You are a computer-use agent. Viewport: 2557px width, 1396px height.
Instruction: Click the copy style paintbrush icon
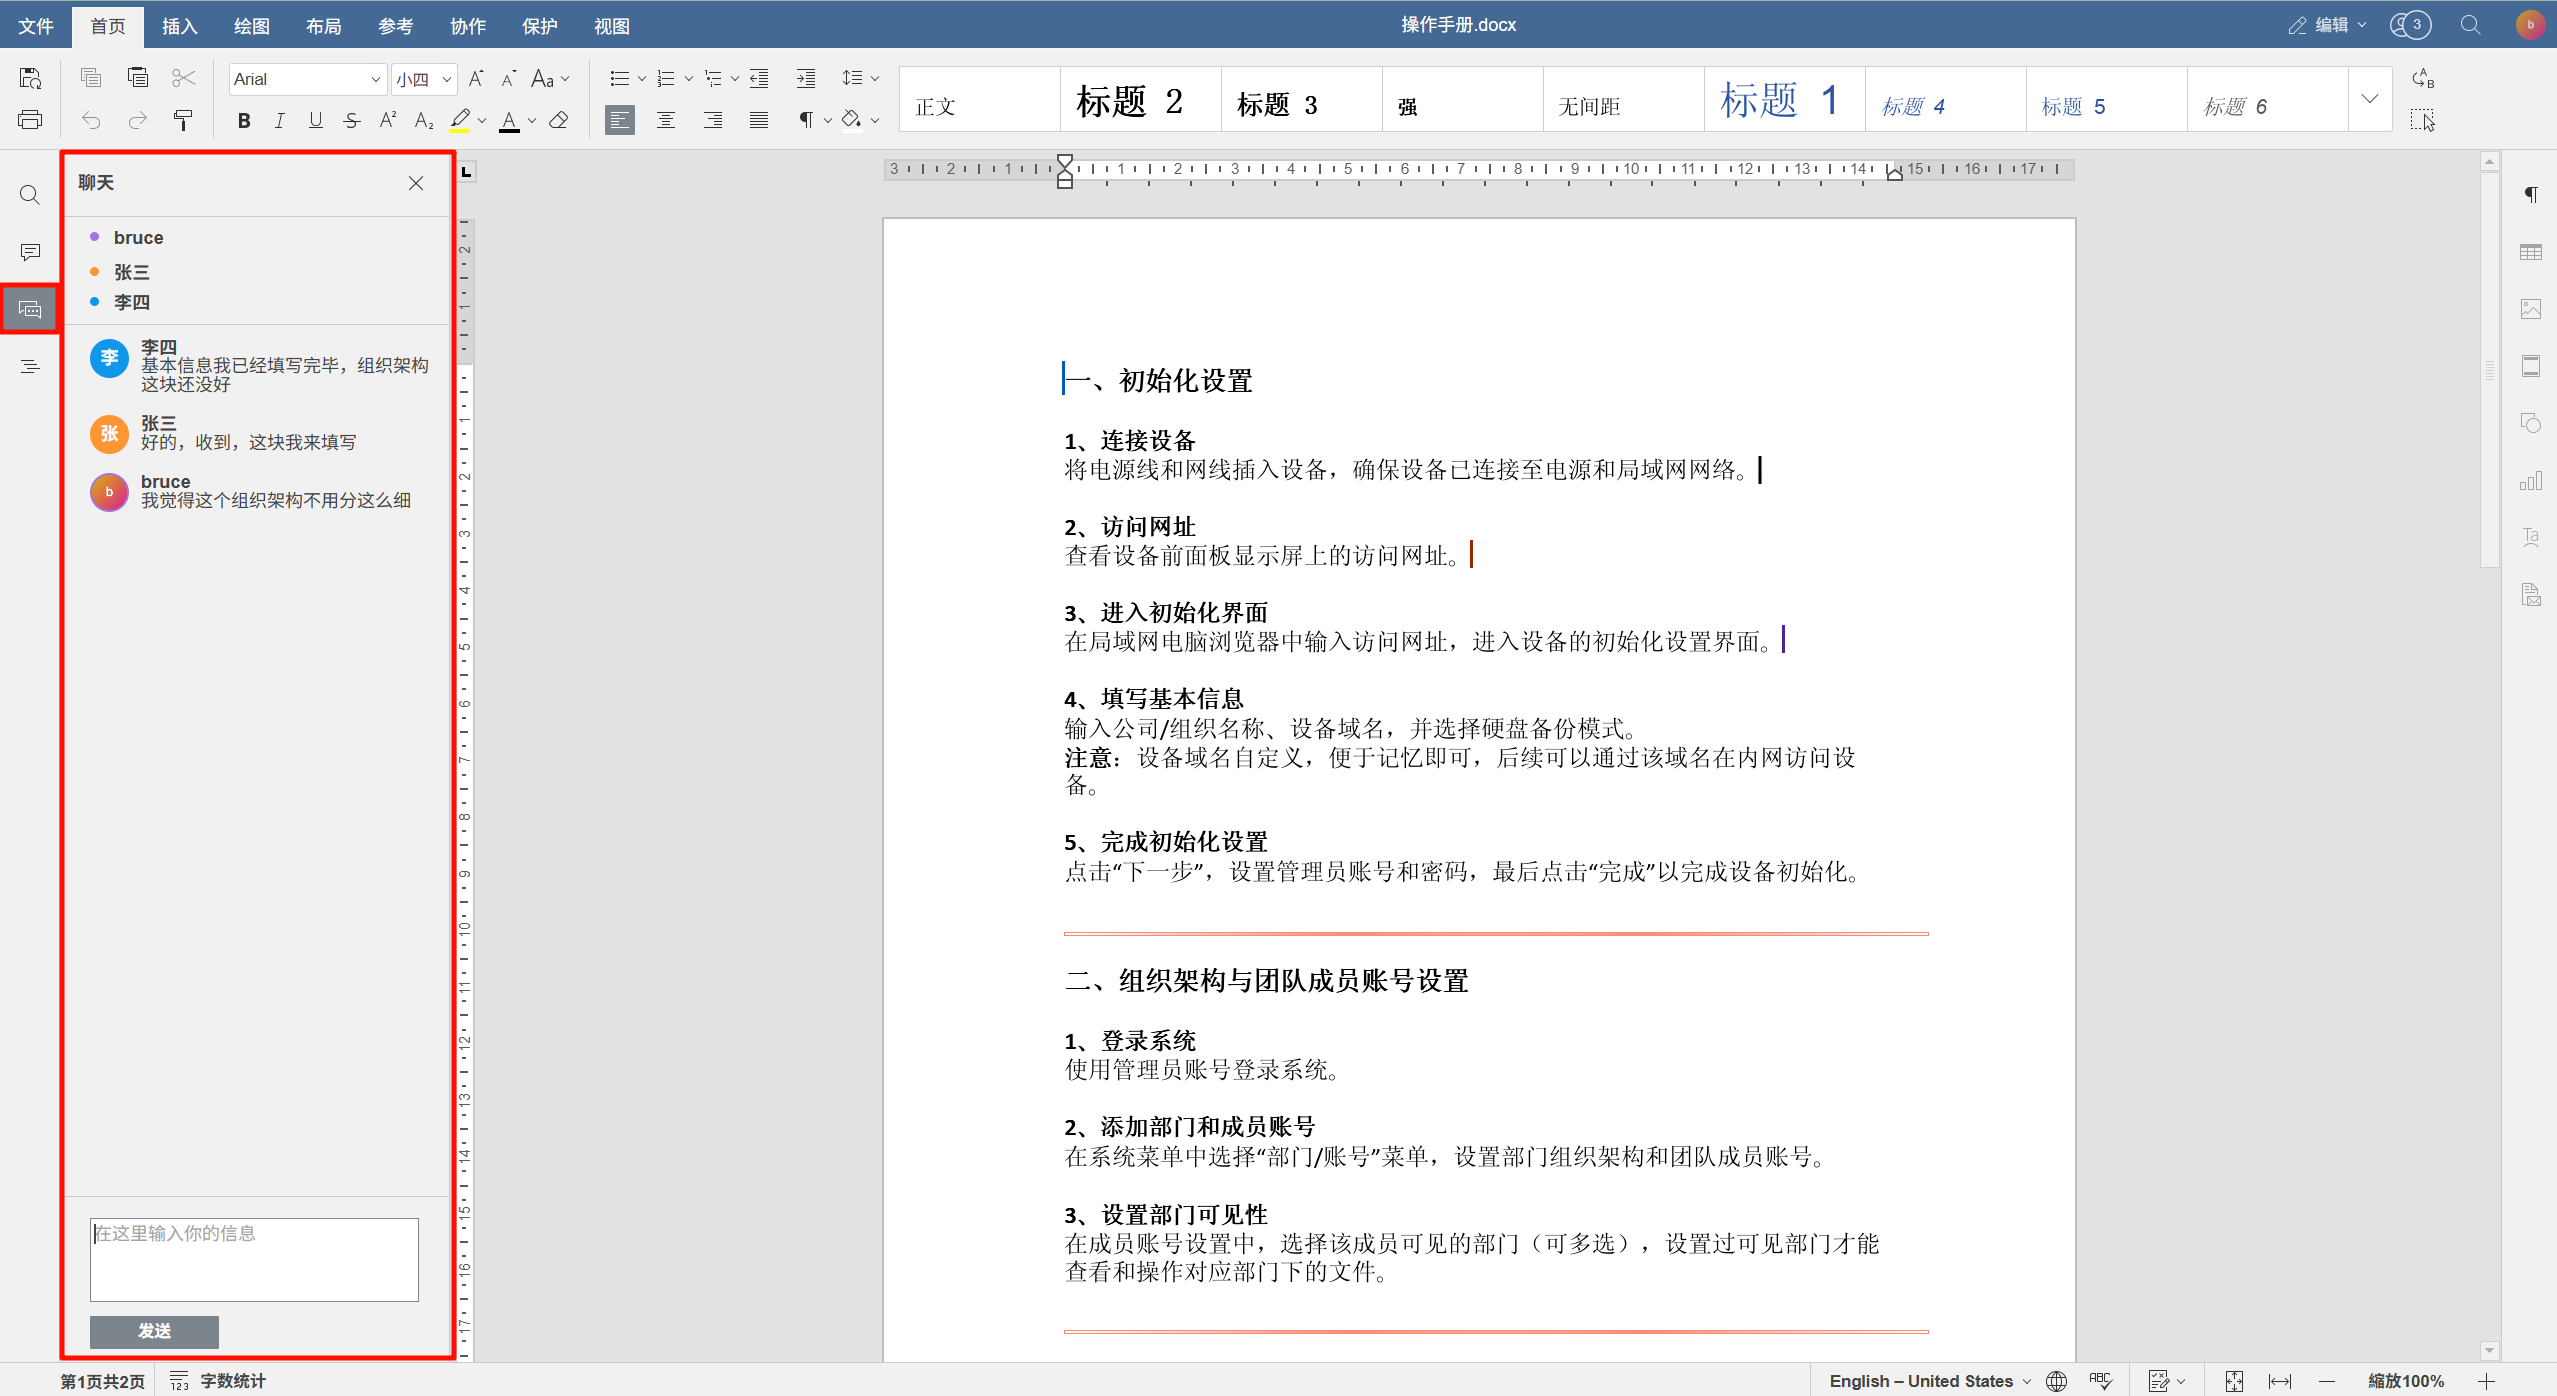tap(183, 121)
